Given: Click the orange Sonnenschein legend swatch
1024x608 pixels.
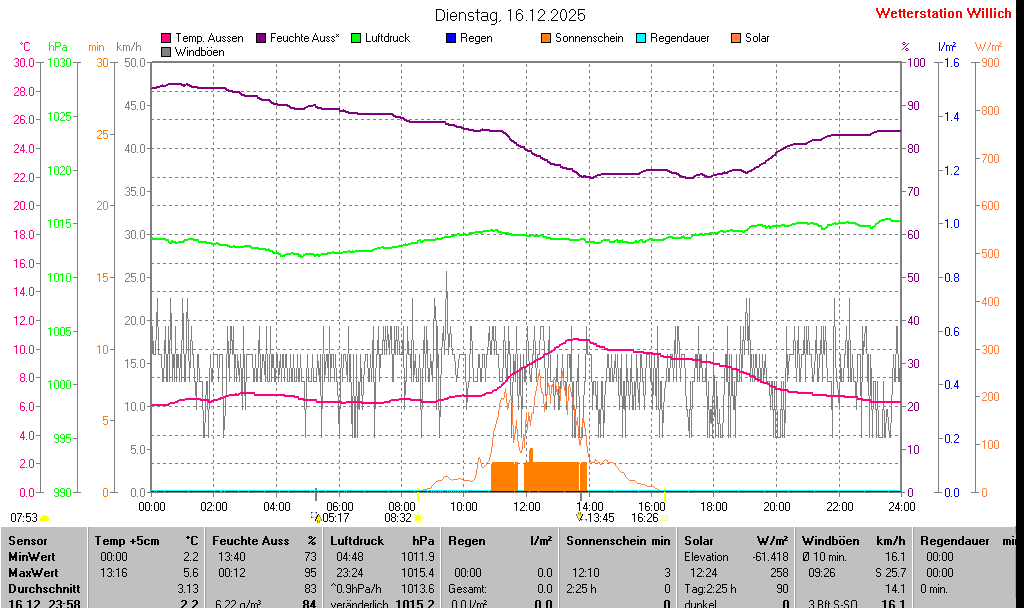Looking at the screenshot, I should (546, 38).
